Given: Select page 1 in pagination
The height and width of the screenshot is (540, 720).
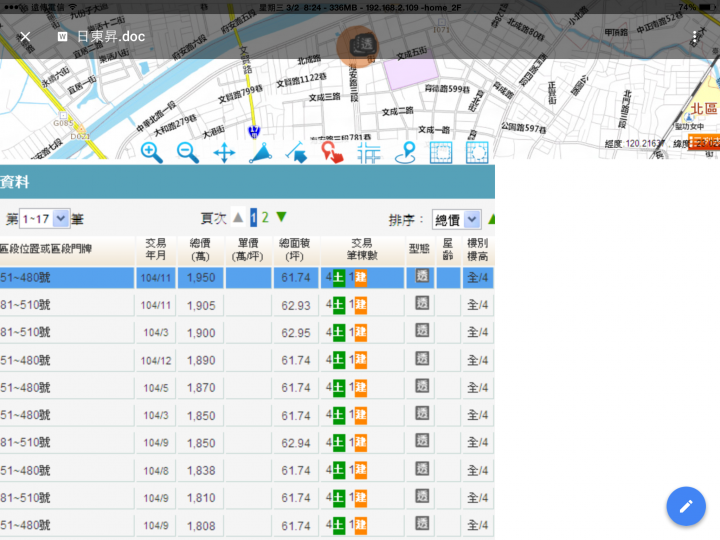Looking at the screenshot, I should coord(253,218).
